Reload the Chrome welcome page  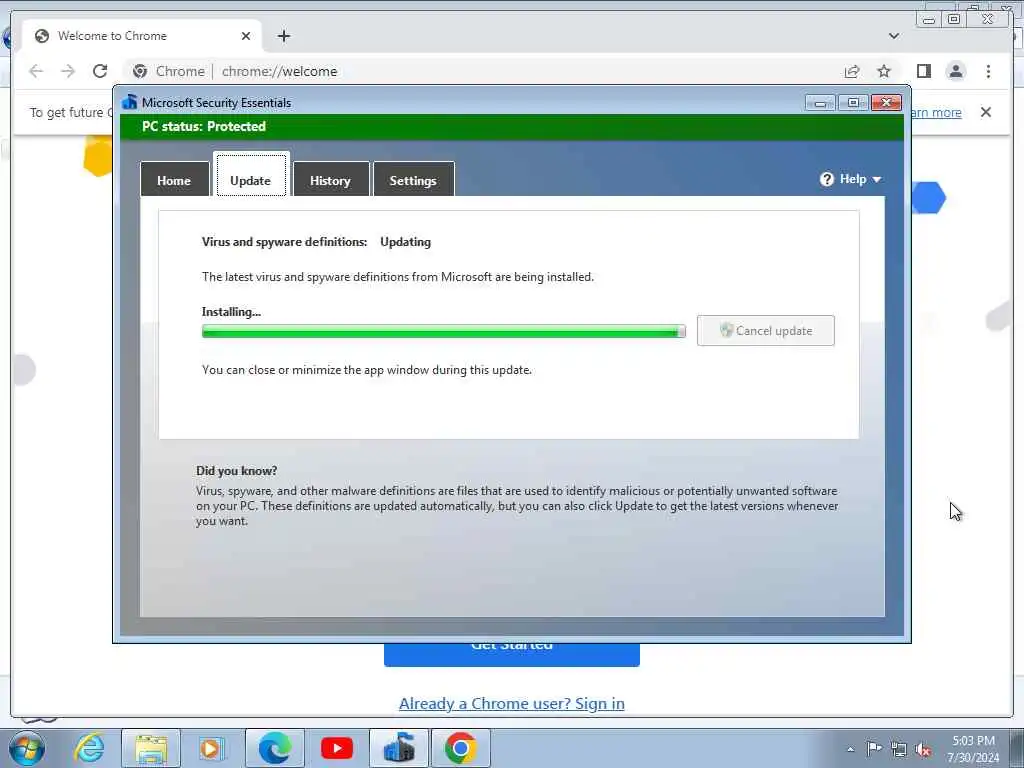(100, 71)
